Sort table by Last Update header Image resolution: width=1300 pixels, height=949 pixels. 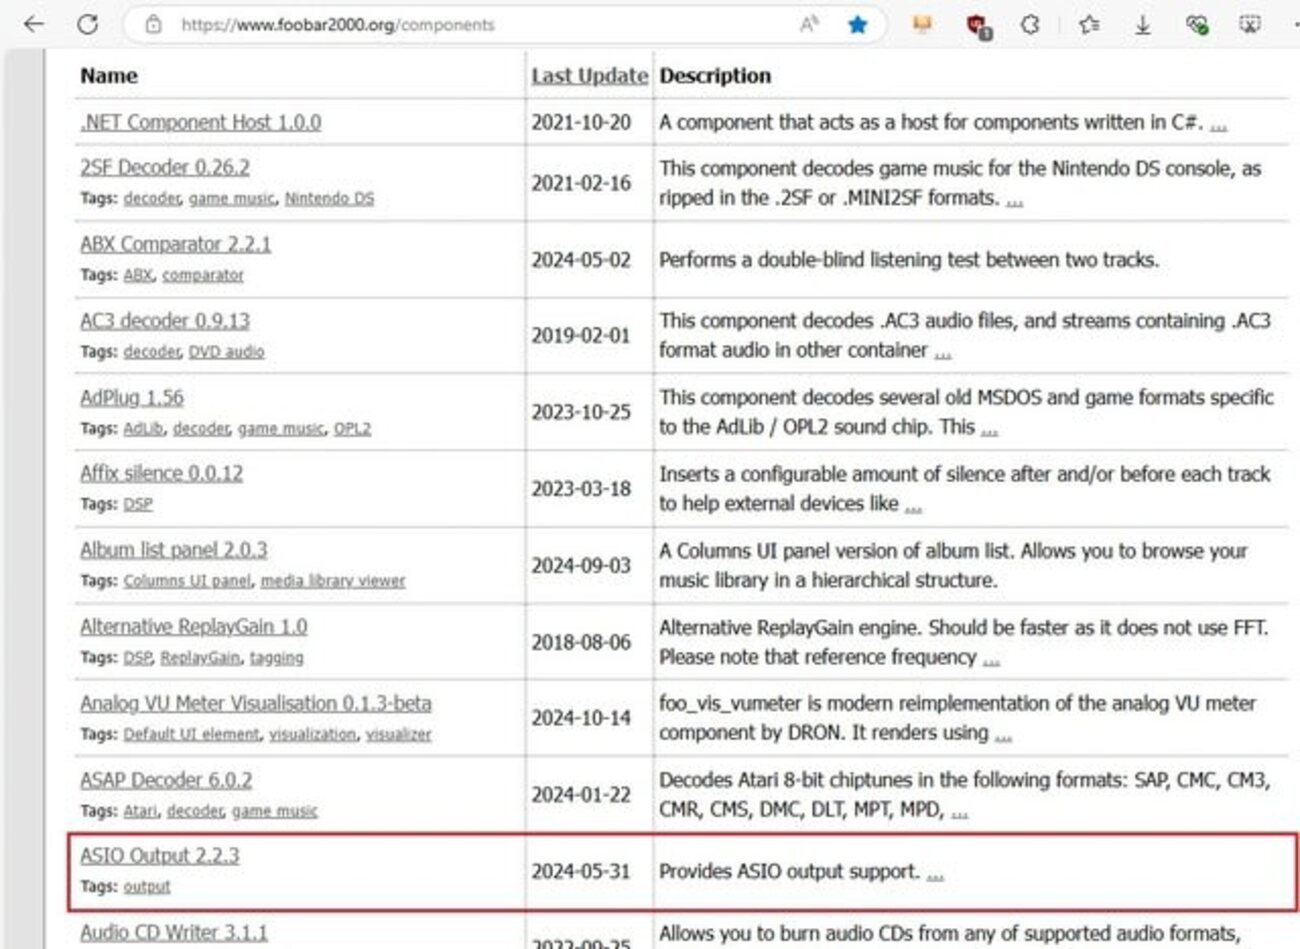click(x=589, y=76)
